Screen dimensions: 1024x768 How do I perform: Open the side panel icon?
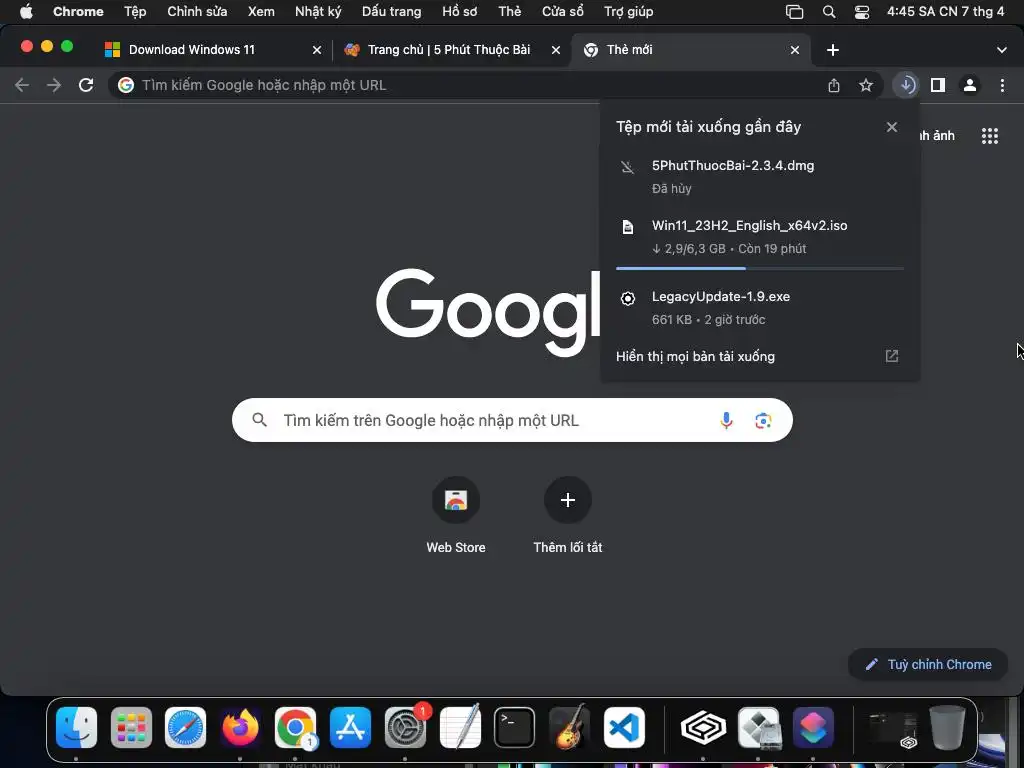[938, 85]
